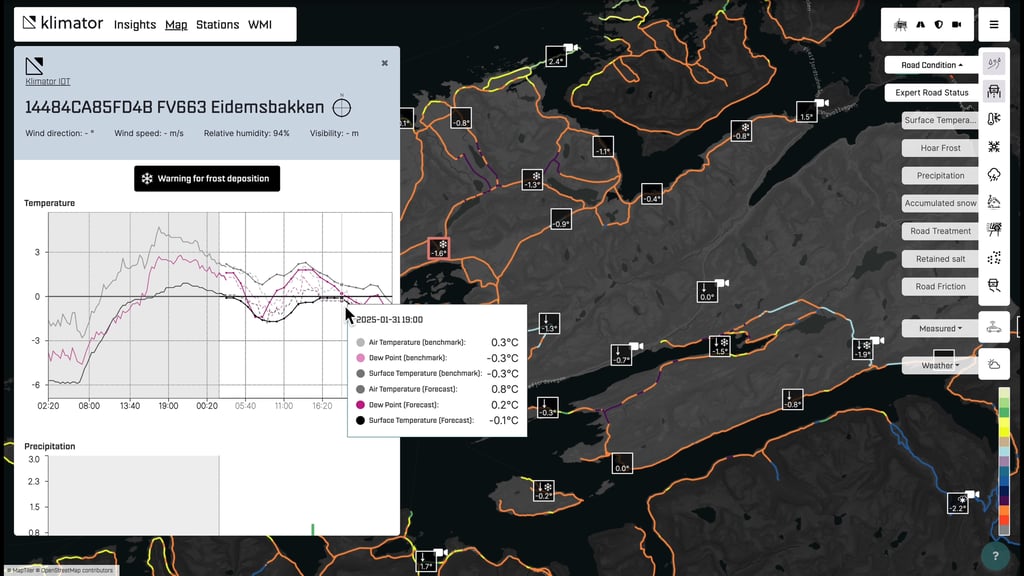Select the Surface Temperature thermometer icon

994,119
